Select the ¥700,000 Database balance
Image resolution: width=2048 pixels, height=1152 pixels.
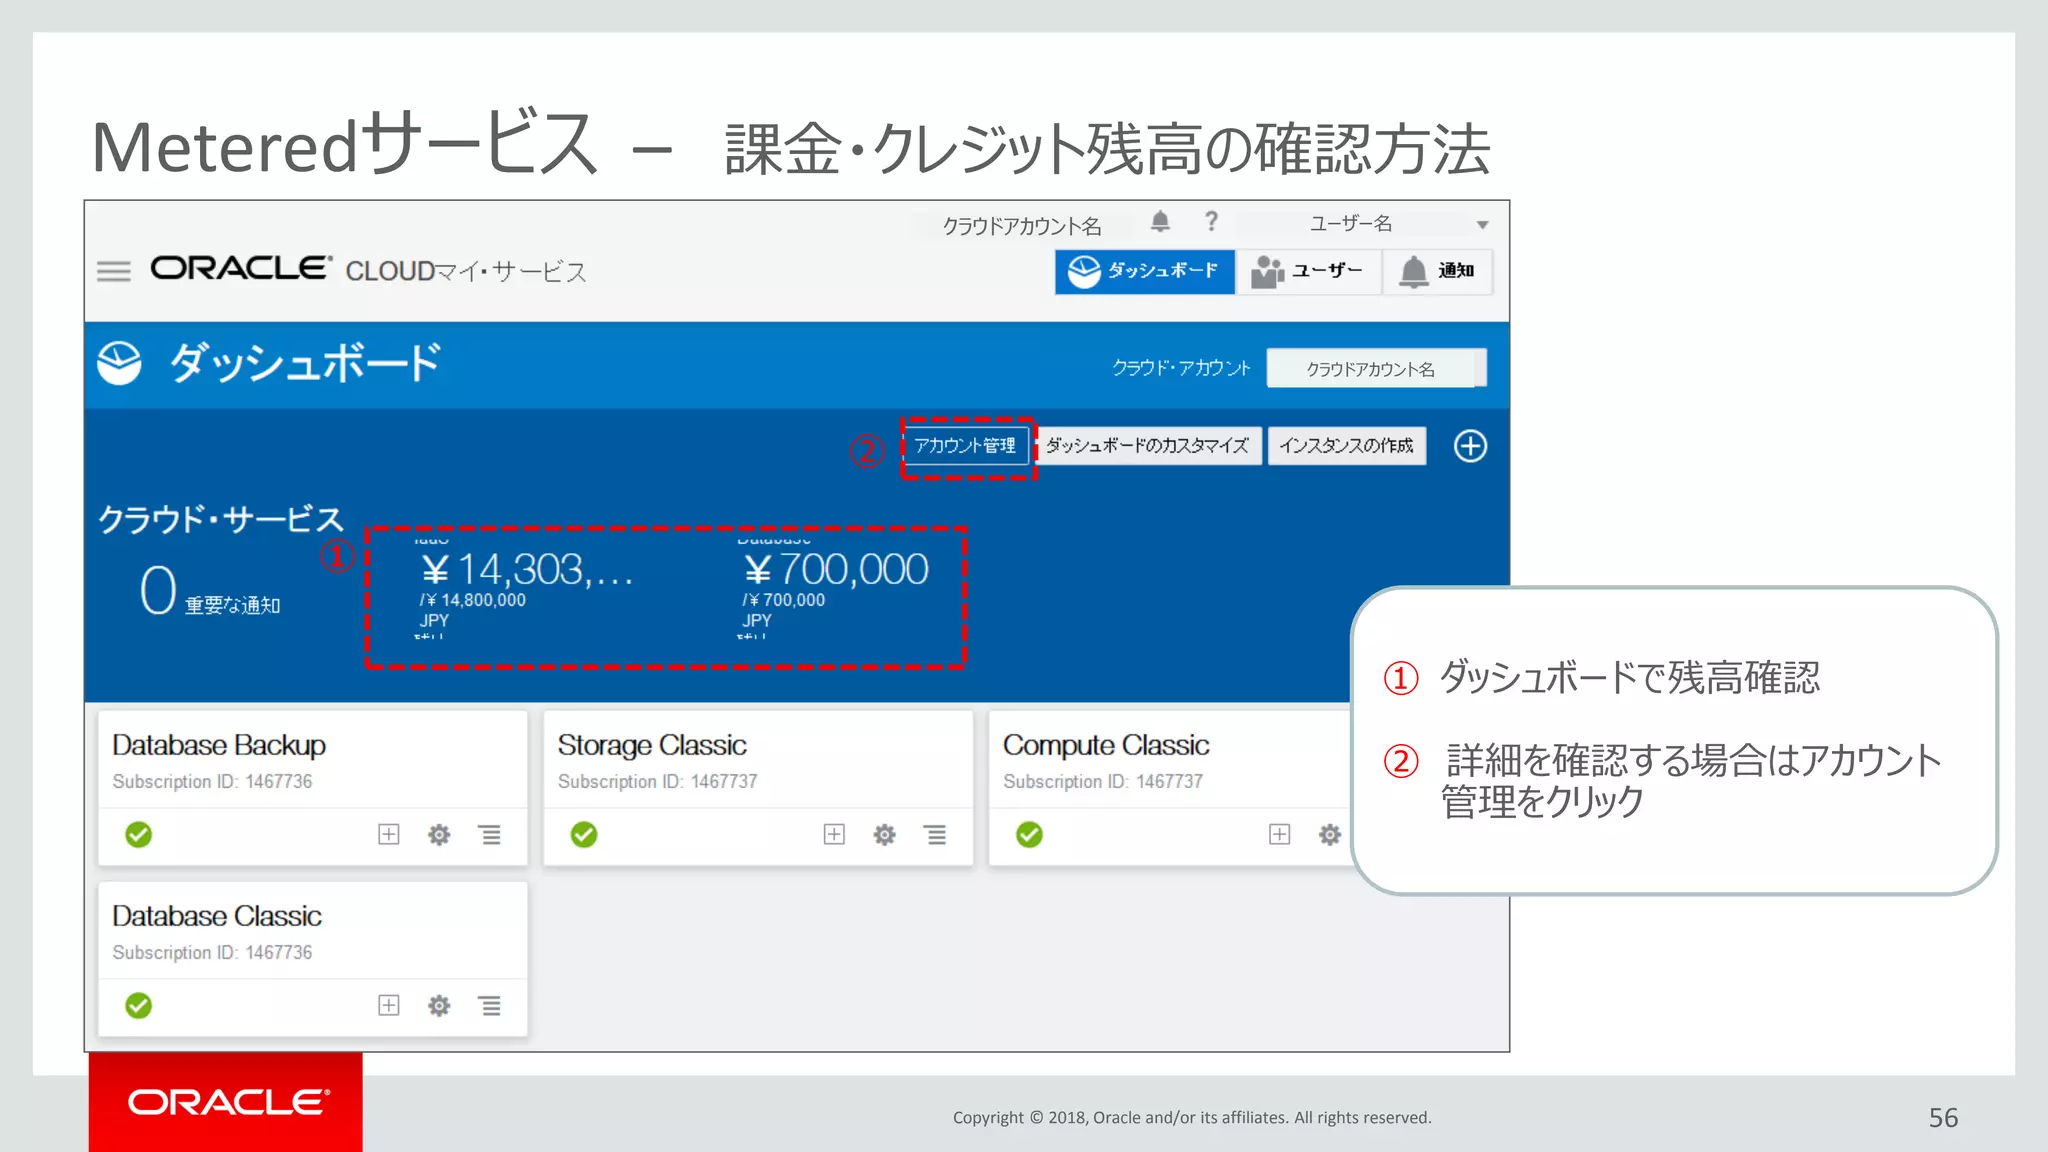[836, 570]
